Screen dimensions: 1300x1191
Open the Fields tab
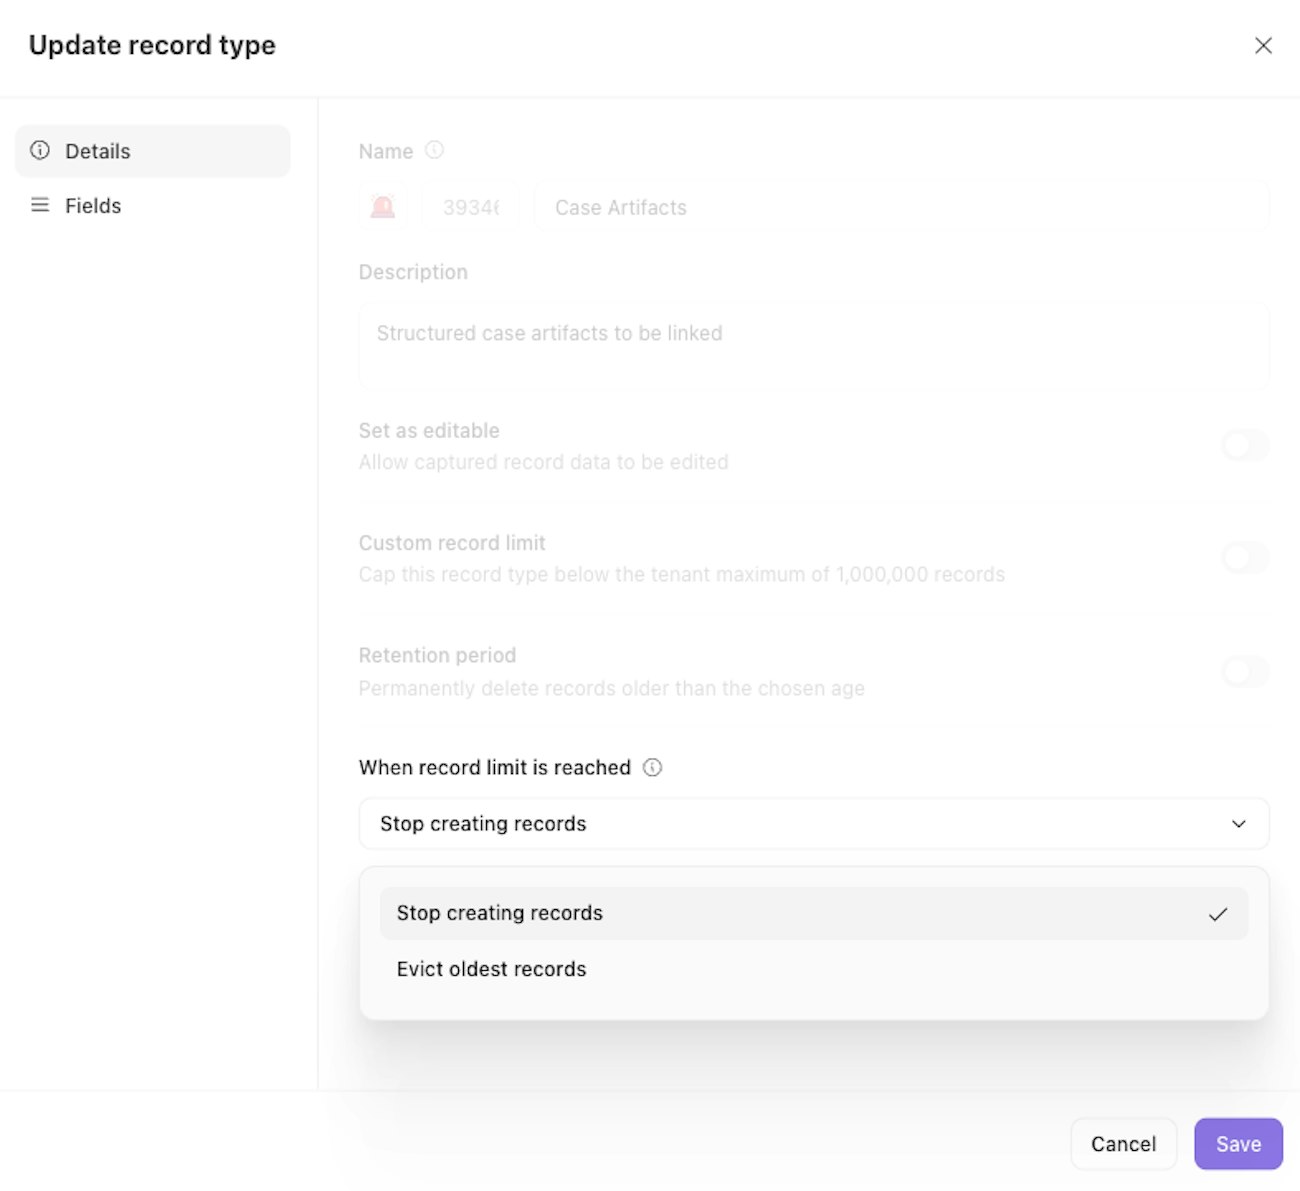tap(93, 205)
